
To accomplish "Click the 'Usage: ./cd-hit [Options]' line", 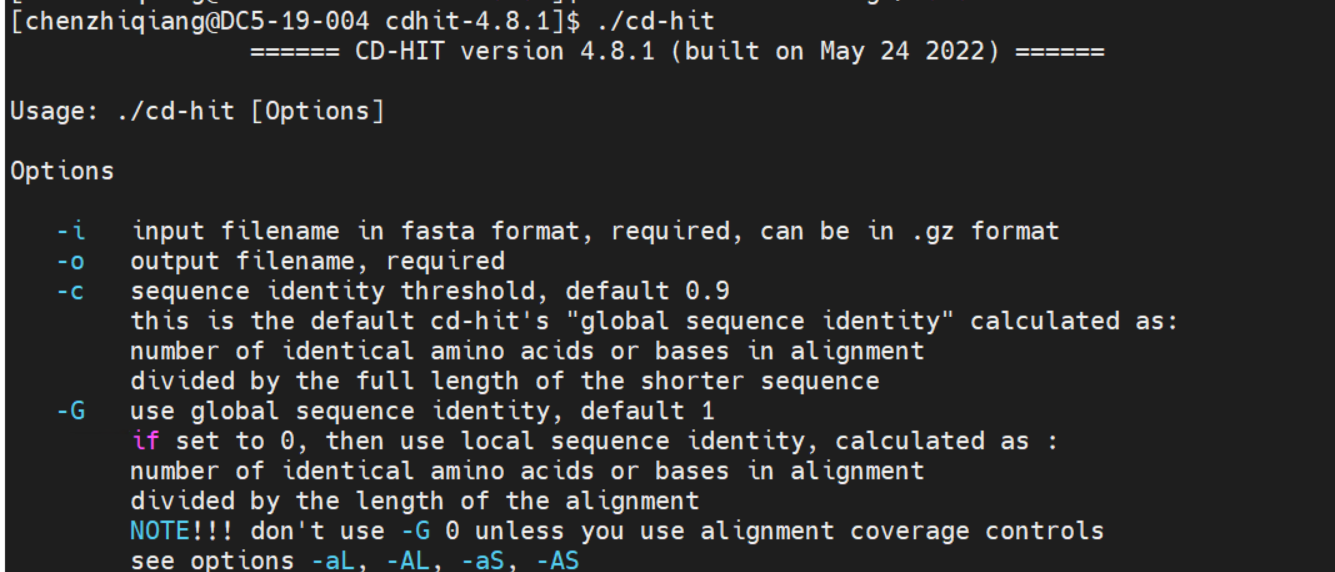I will tap(197, 111).
